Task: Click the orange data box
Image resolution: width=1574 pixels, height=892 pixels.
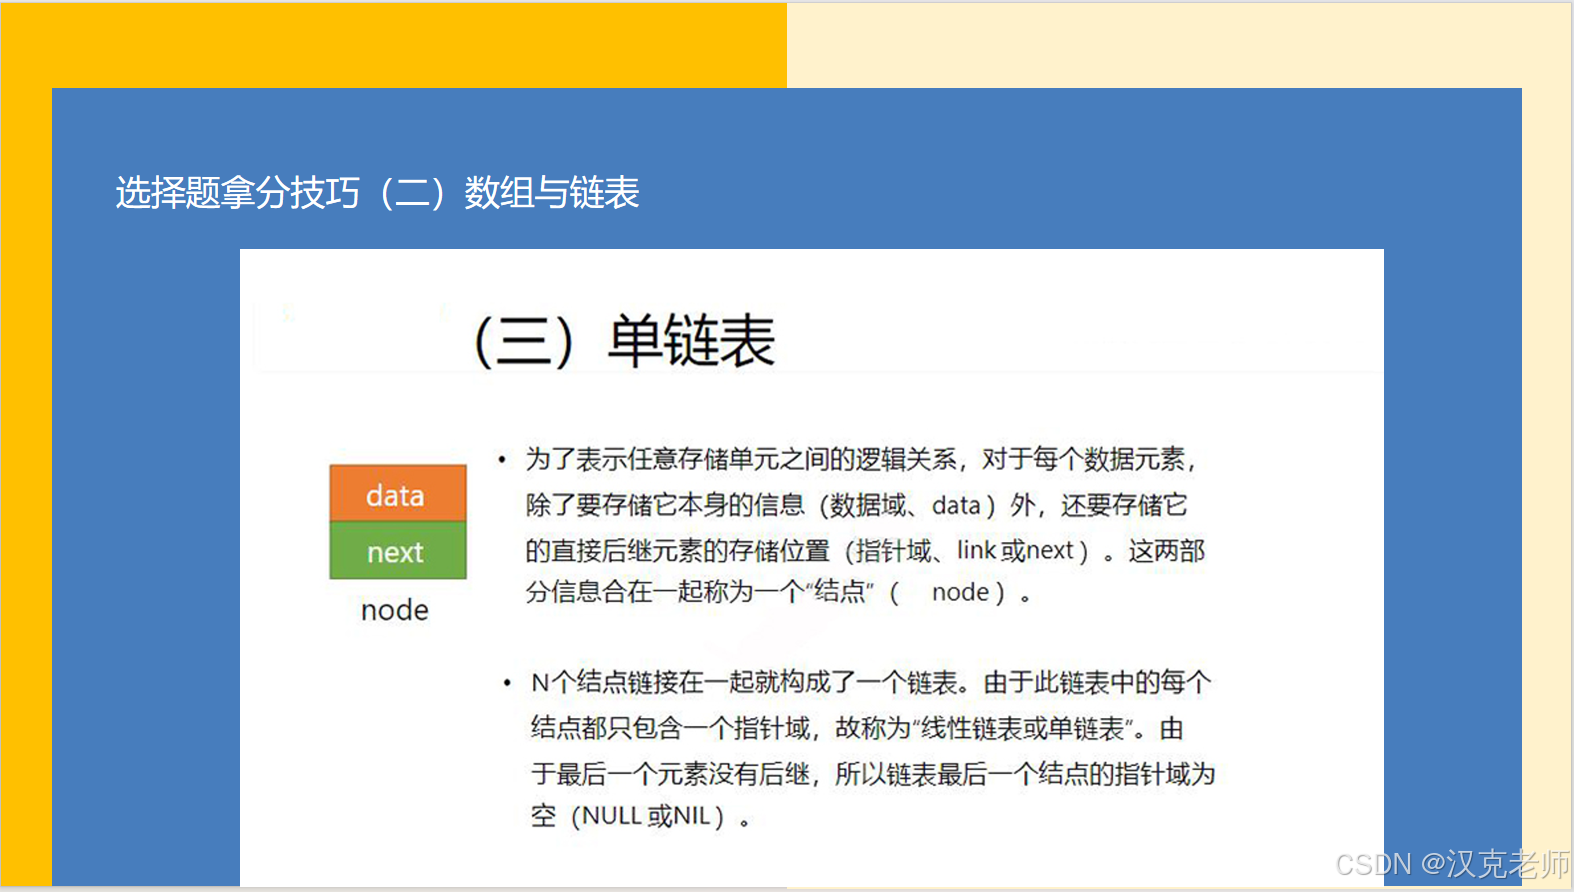Action: point(398,493)
